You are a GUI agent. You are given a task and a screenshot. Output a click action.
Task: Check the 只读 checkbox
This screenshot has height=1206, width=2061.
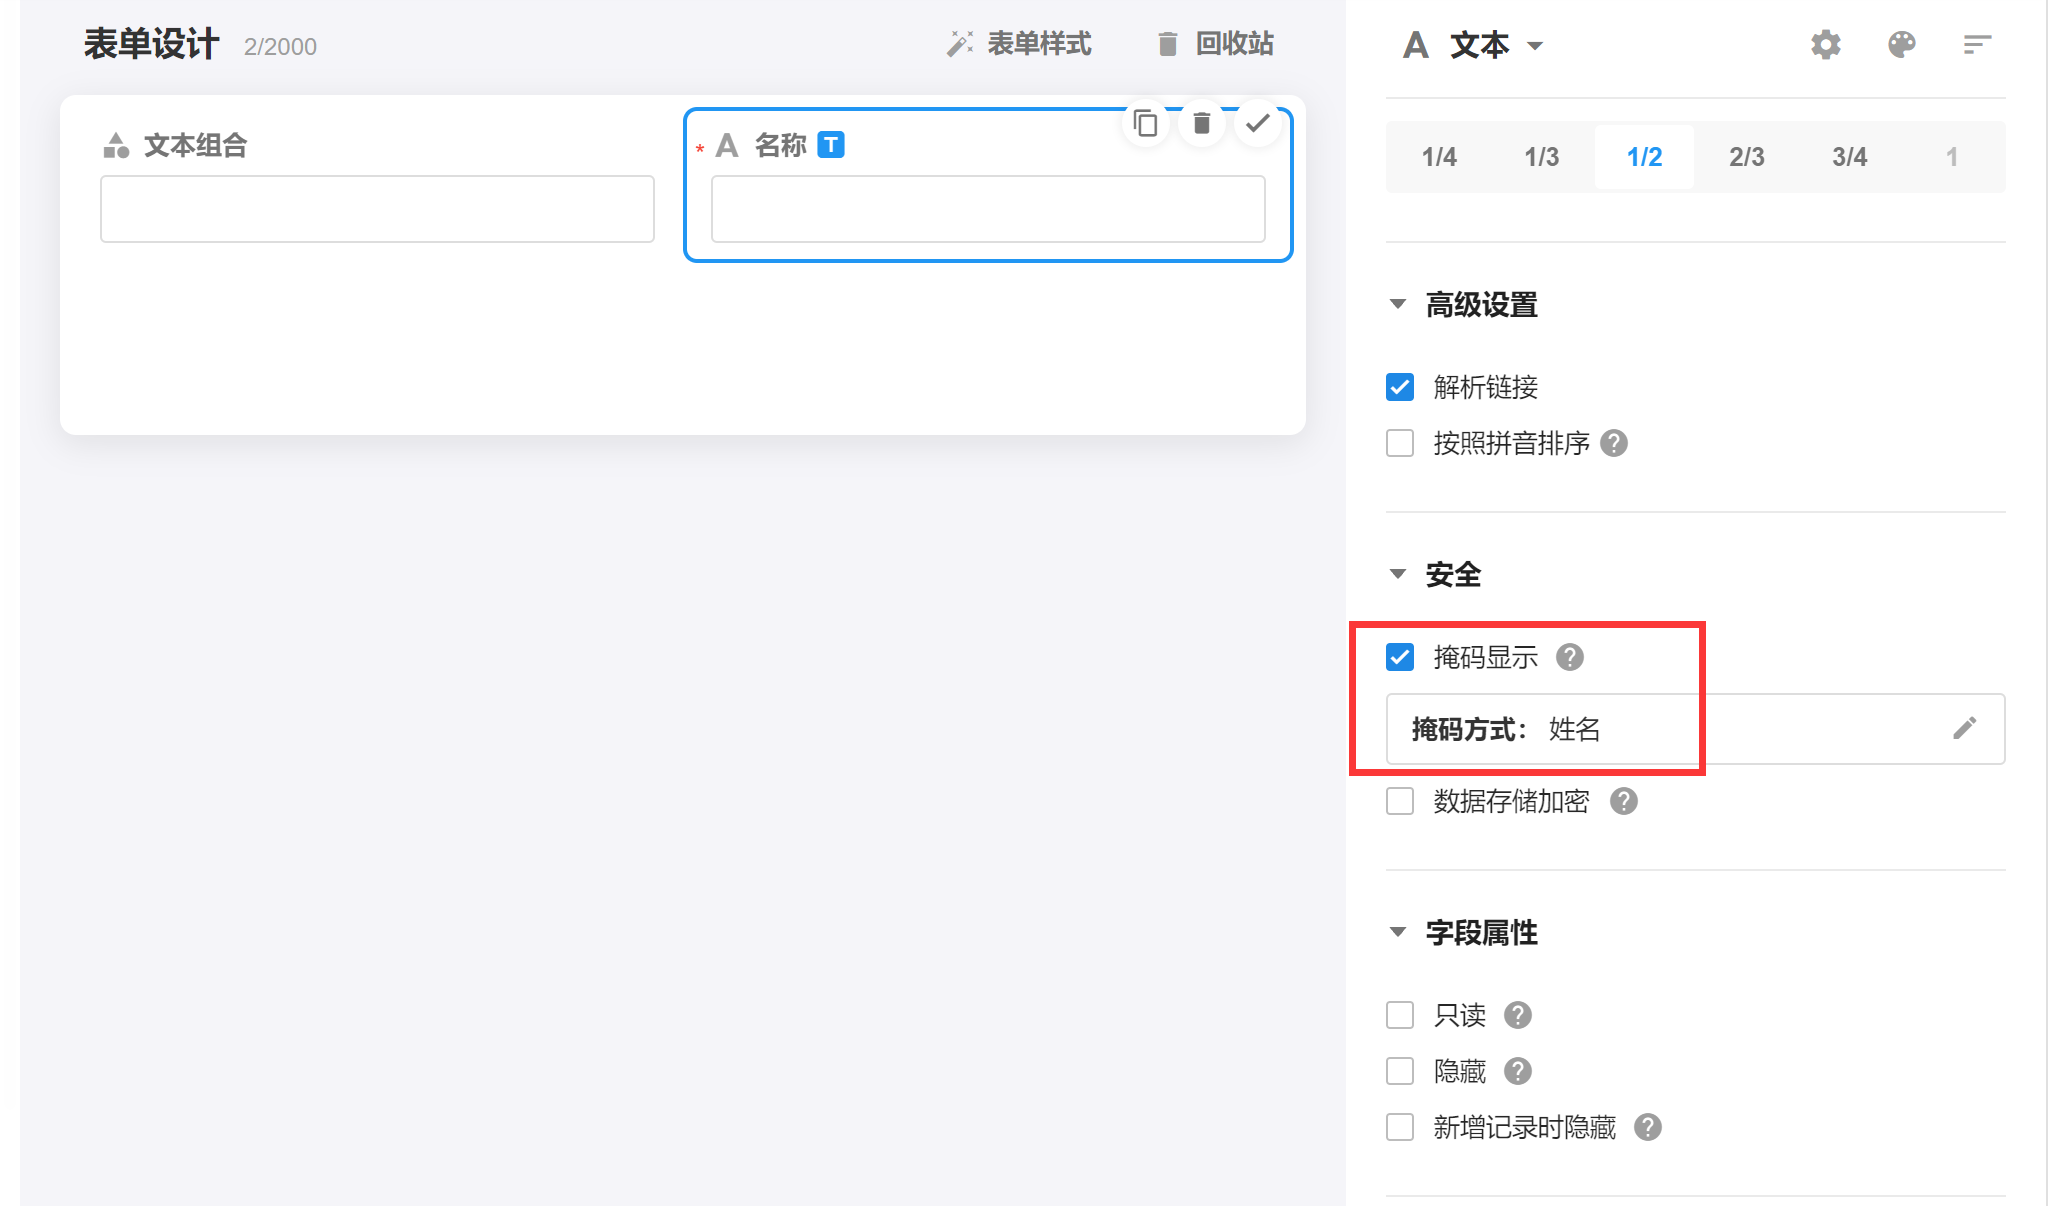point(1400,1015)
